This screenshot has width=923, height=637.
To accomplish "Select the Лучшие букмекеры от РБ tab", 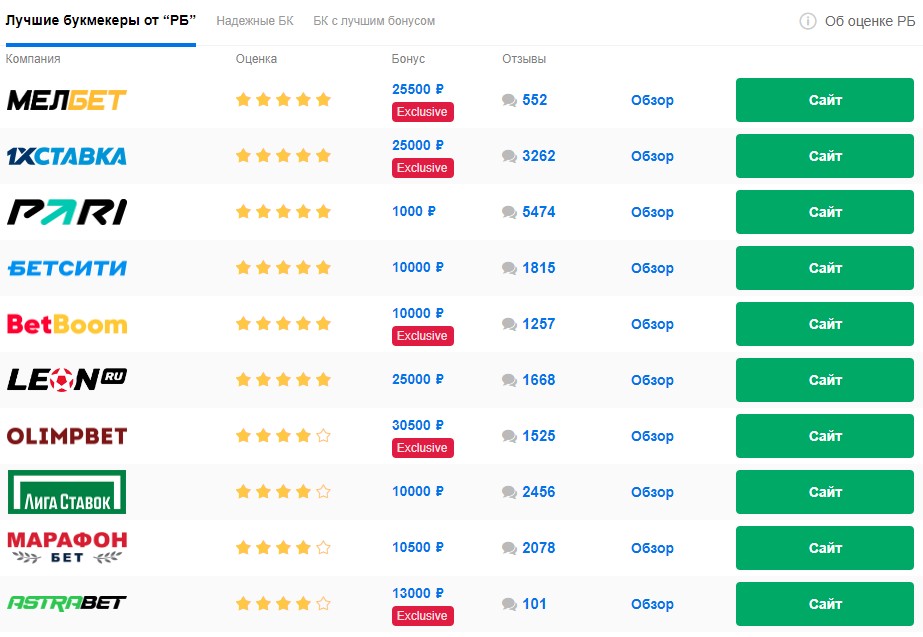I will tap(101, 21).
